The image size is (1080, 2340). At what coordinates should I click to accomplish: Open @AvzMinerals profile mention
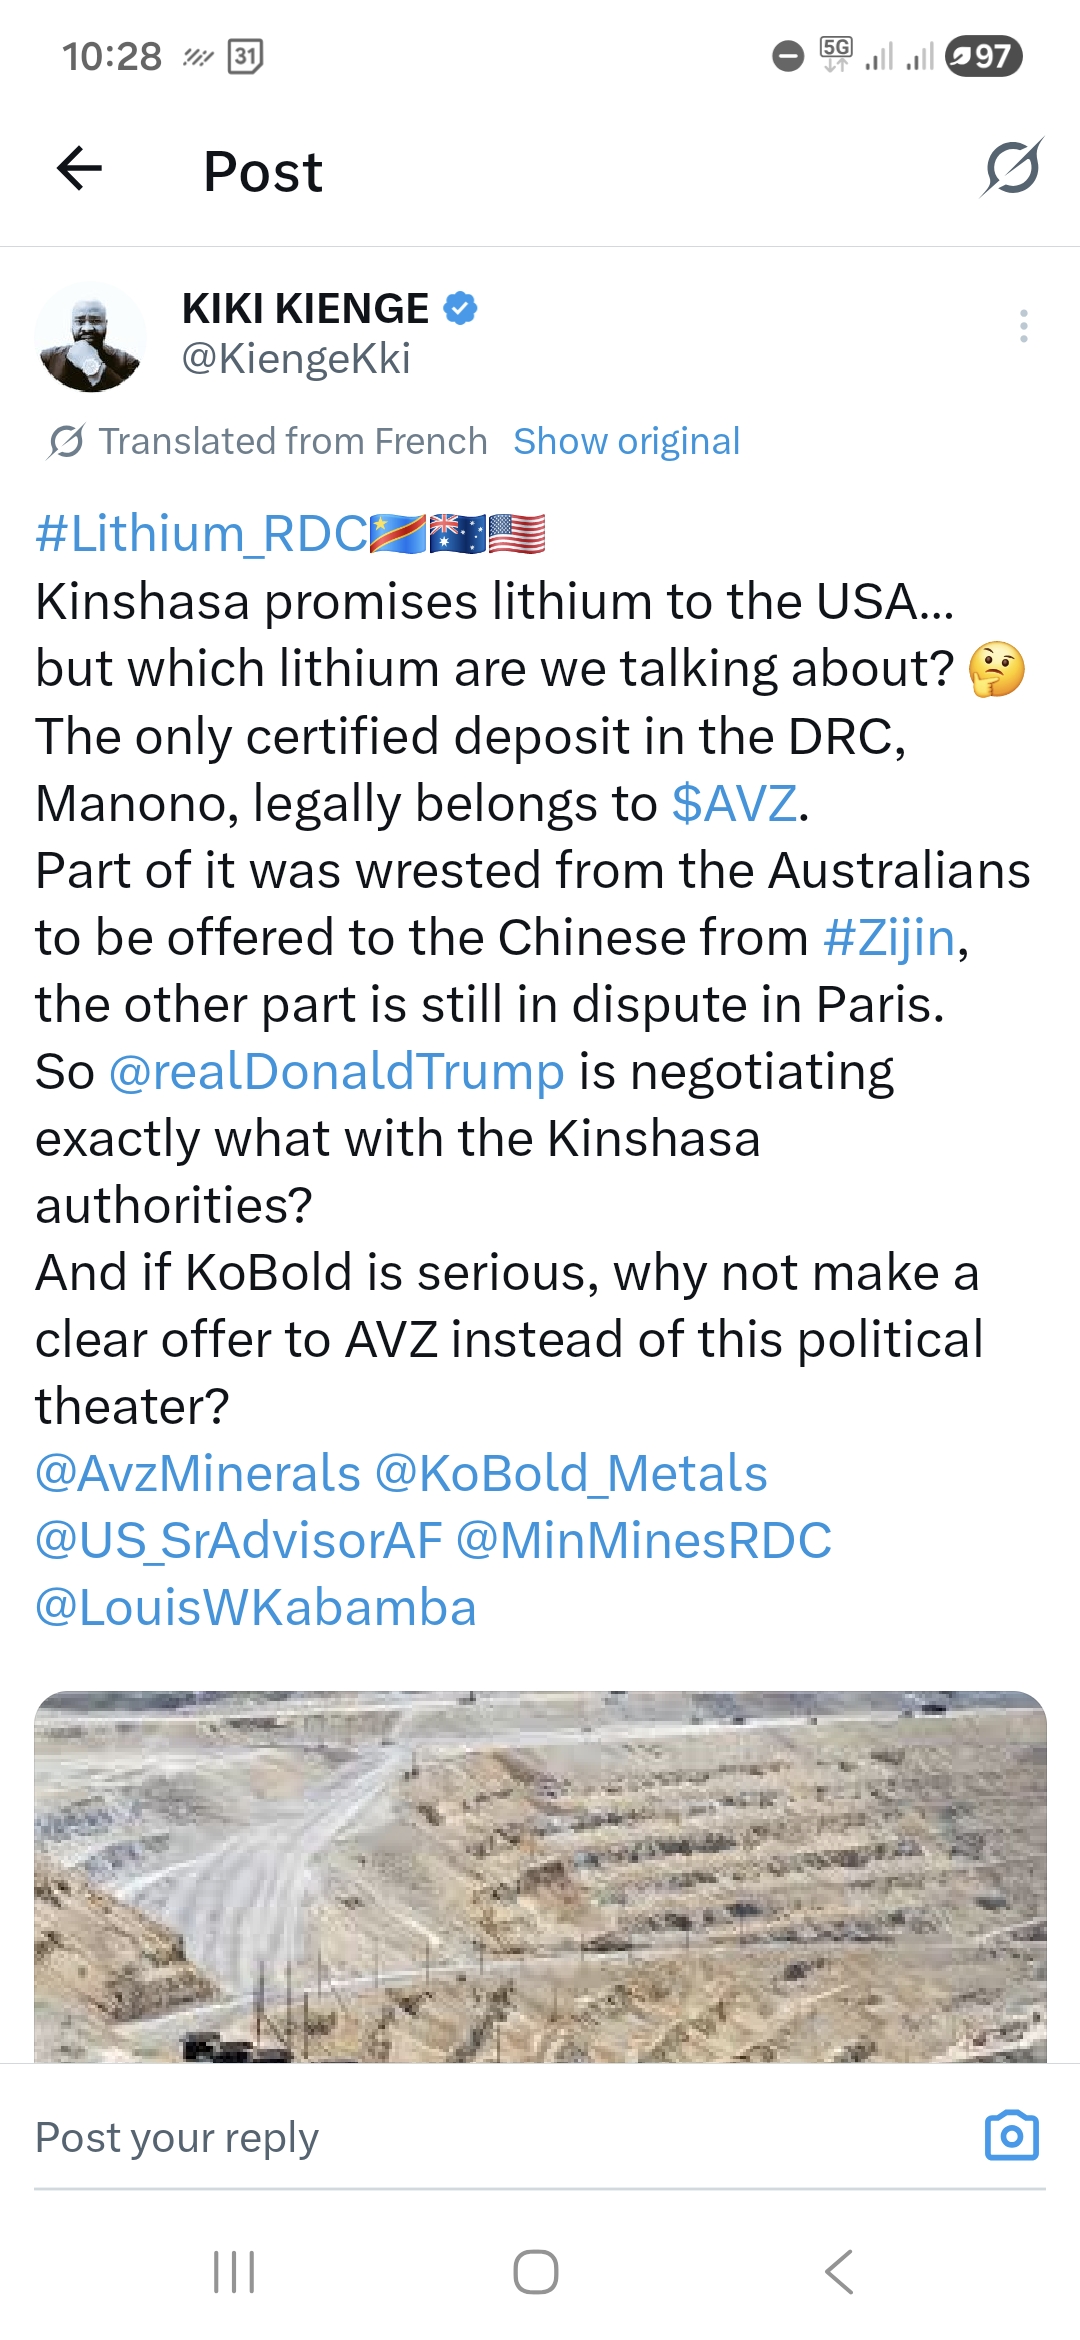[198, 1473]
